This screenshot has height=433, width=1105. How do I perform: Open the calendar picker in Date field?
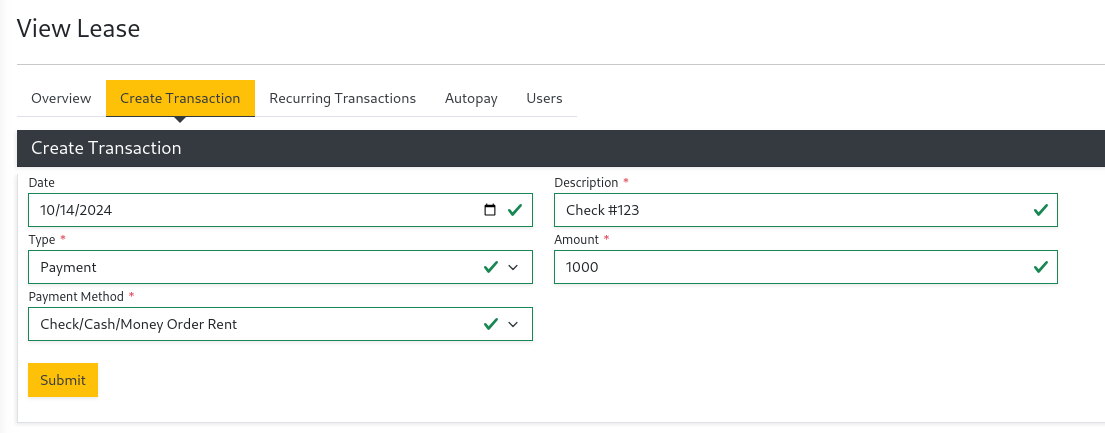point(489,210)
